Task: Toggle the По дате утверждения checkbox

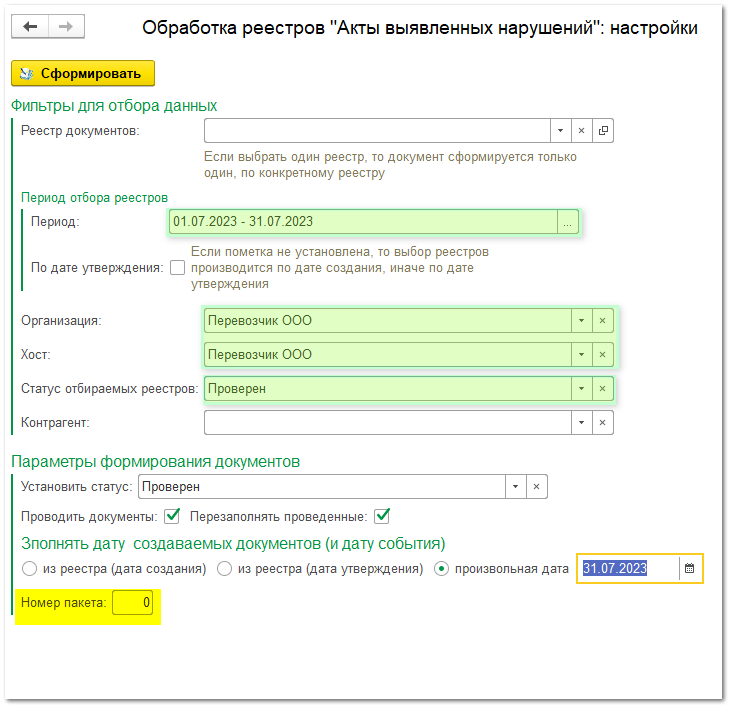Action: click(x=177, y=267)
